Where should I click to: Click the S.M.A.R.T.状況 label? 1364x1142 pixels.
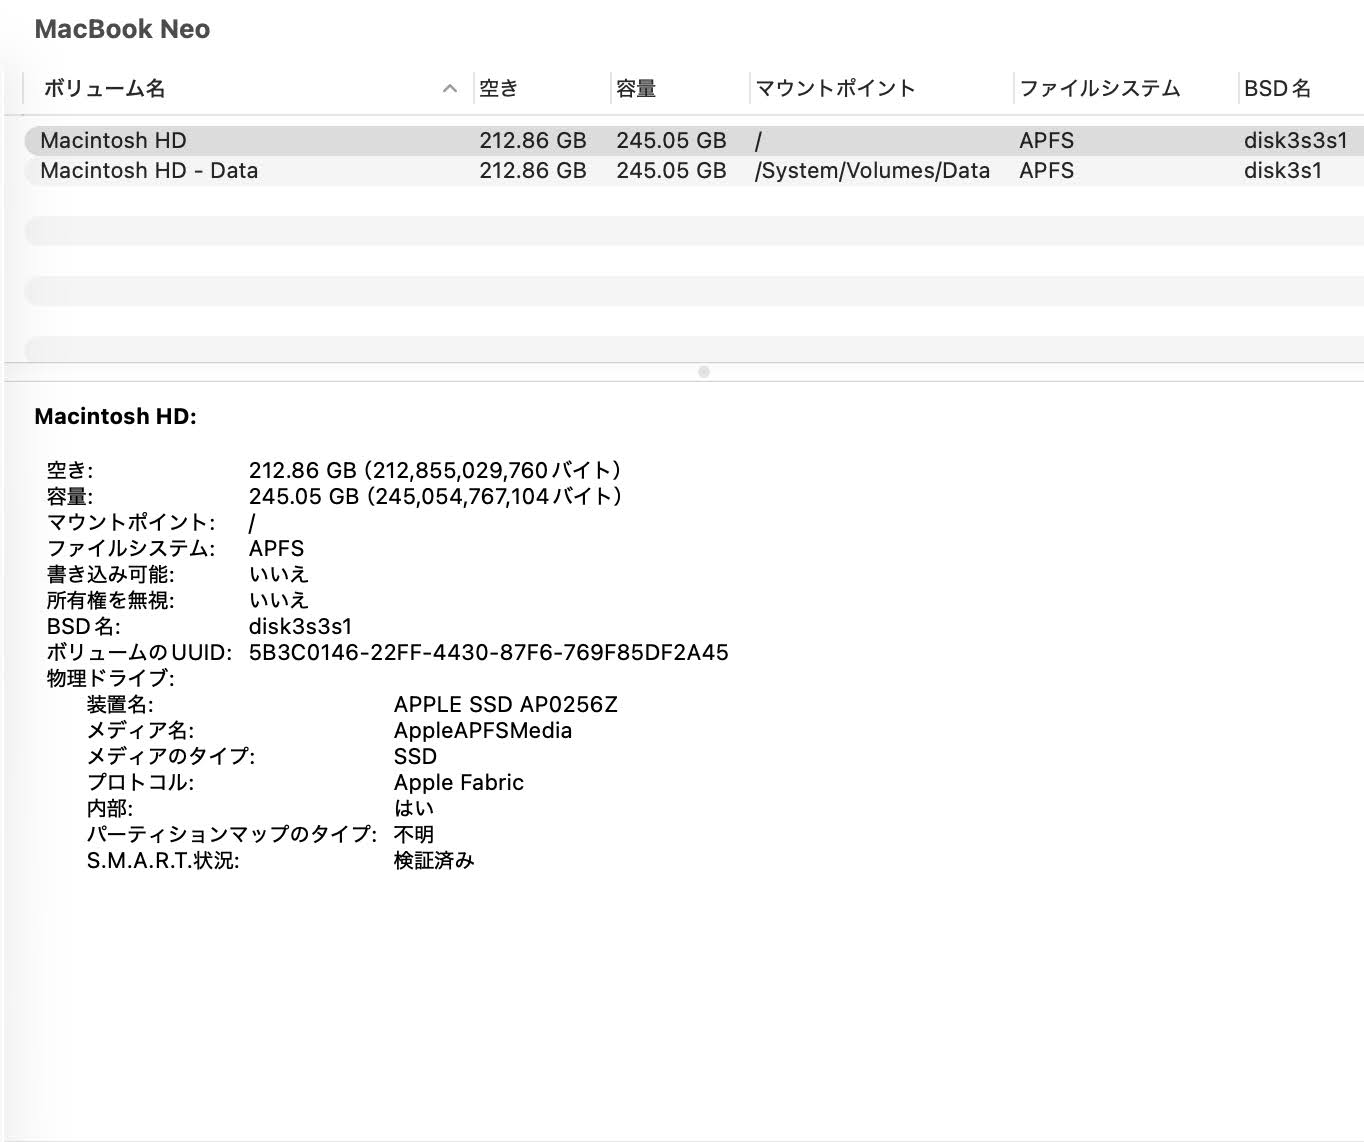coord(163,860)
